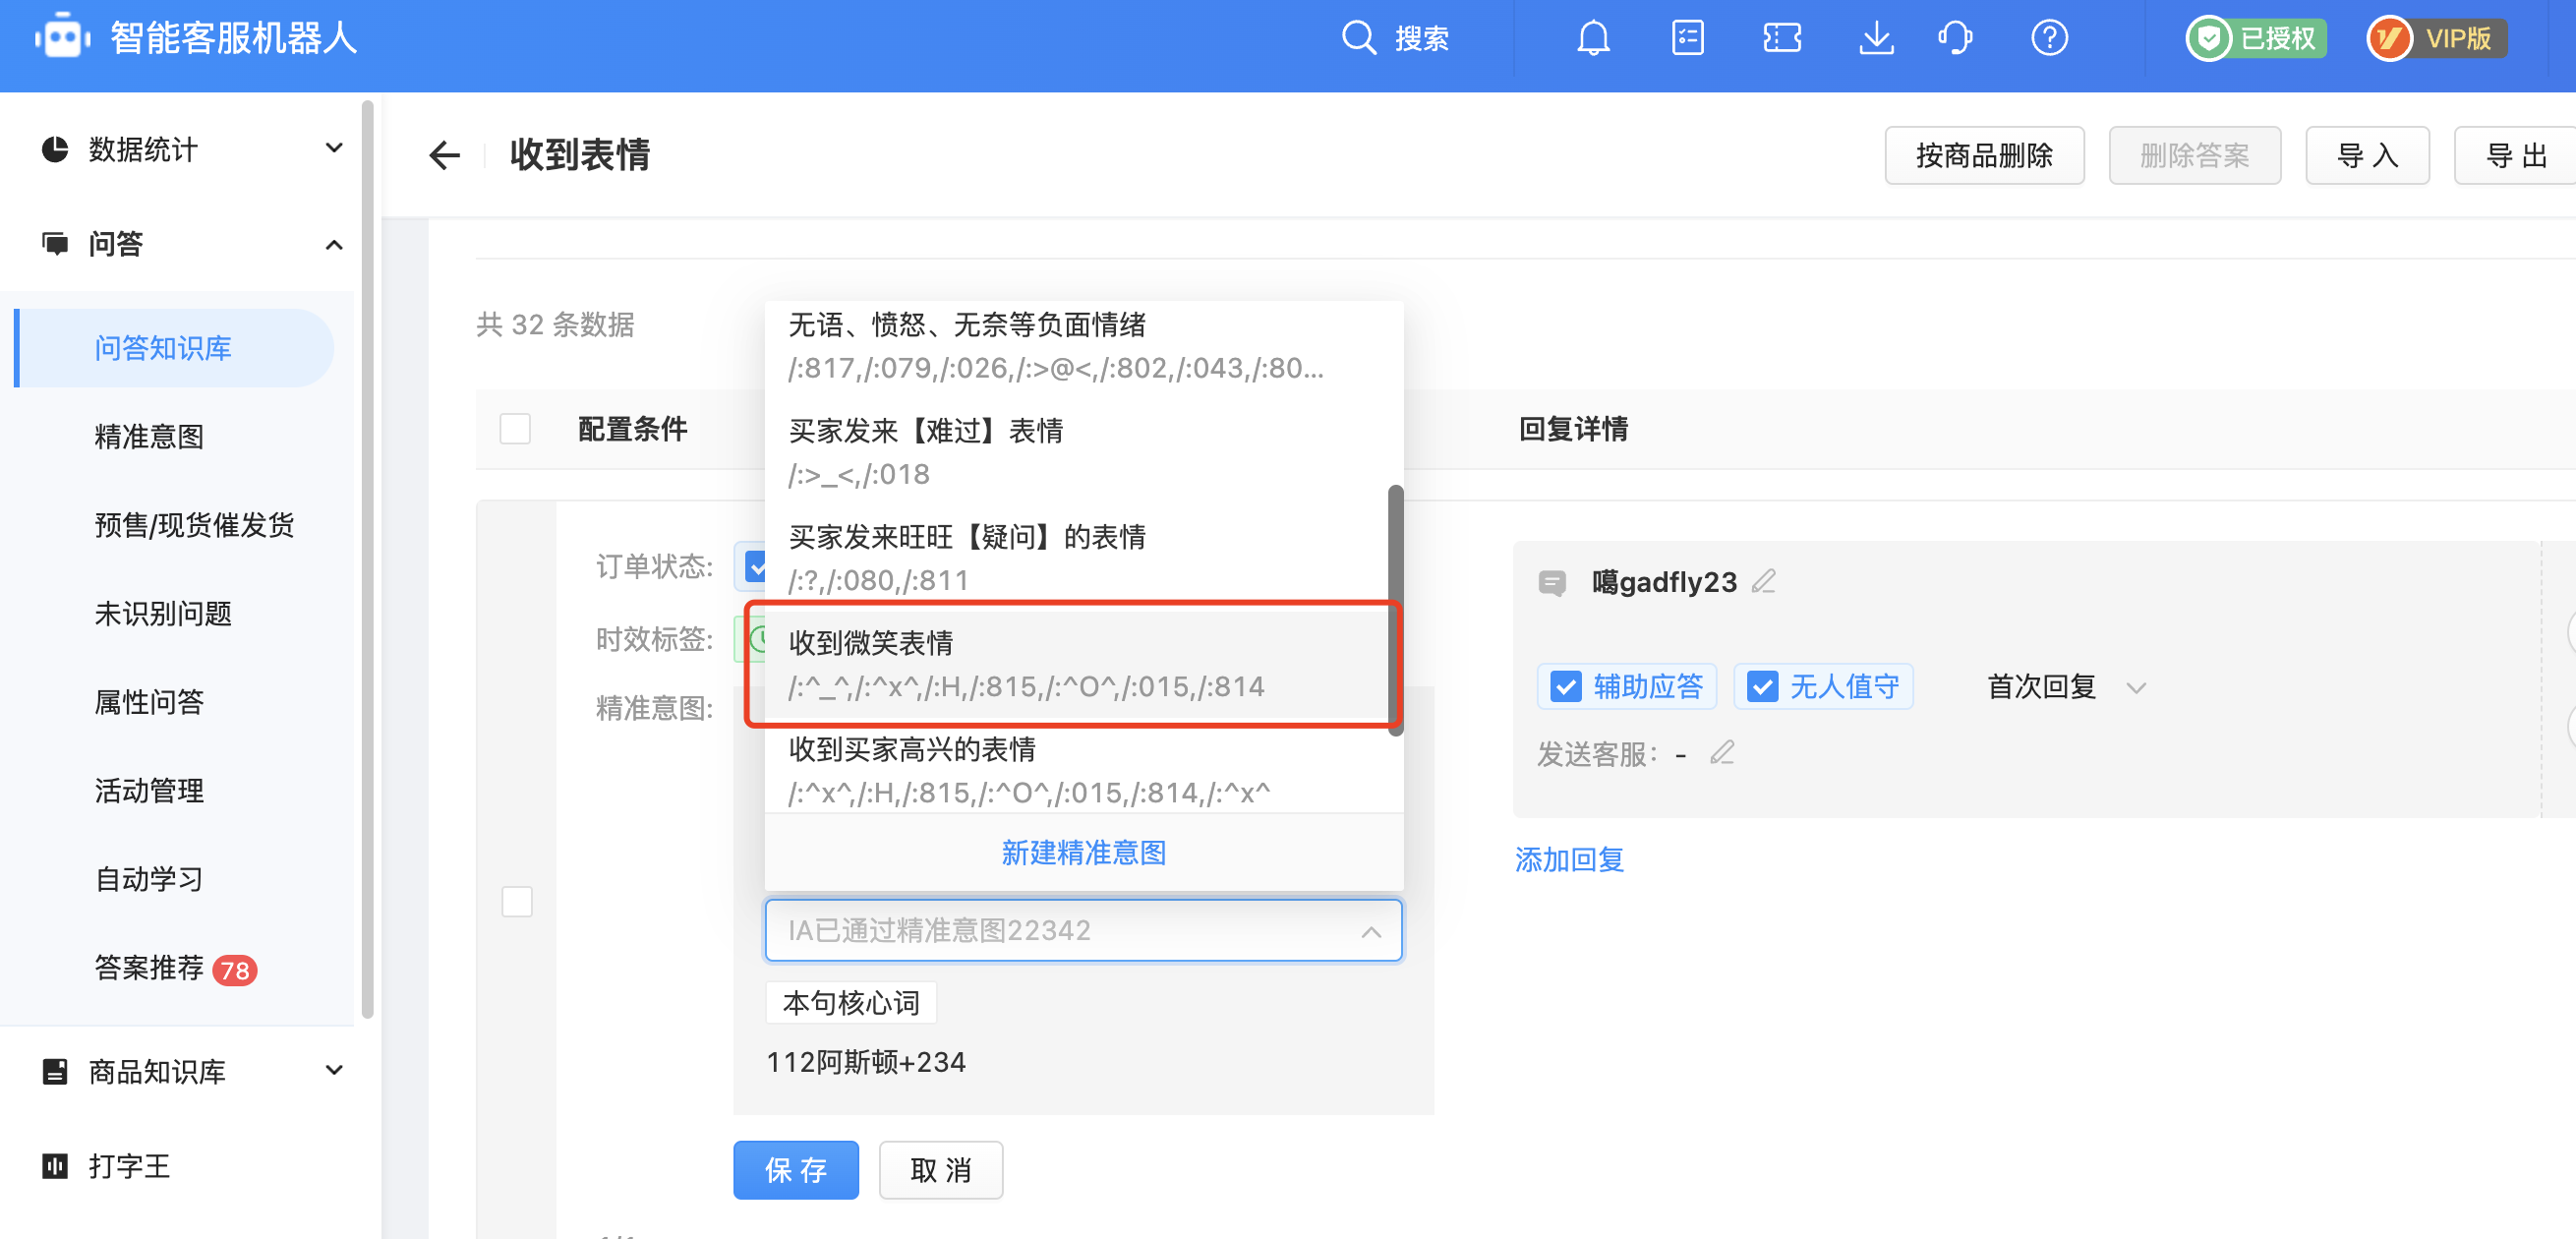The width and height of the screenshot is (2576, 1239).
Task: Click 新建精准意图 link
Action: 1083,852
